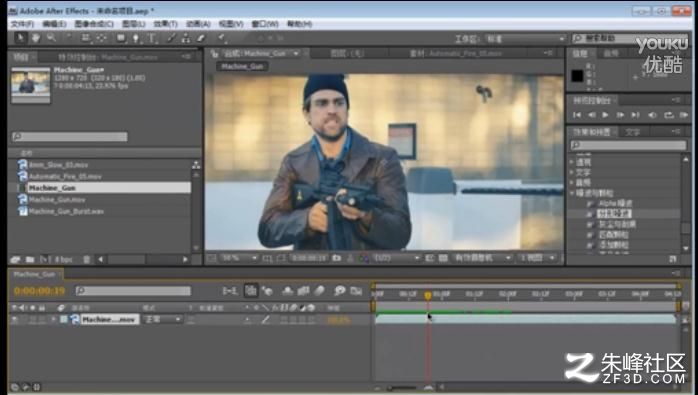Step to next frame in preview panel
Image resolution: width=698 pixels, height=395 pixels.
pos(620,115)
